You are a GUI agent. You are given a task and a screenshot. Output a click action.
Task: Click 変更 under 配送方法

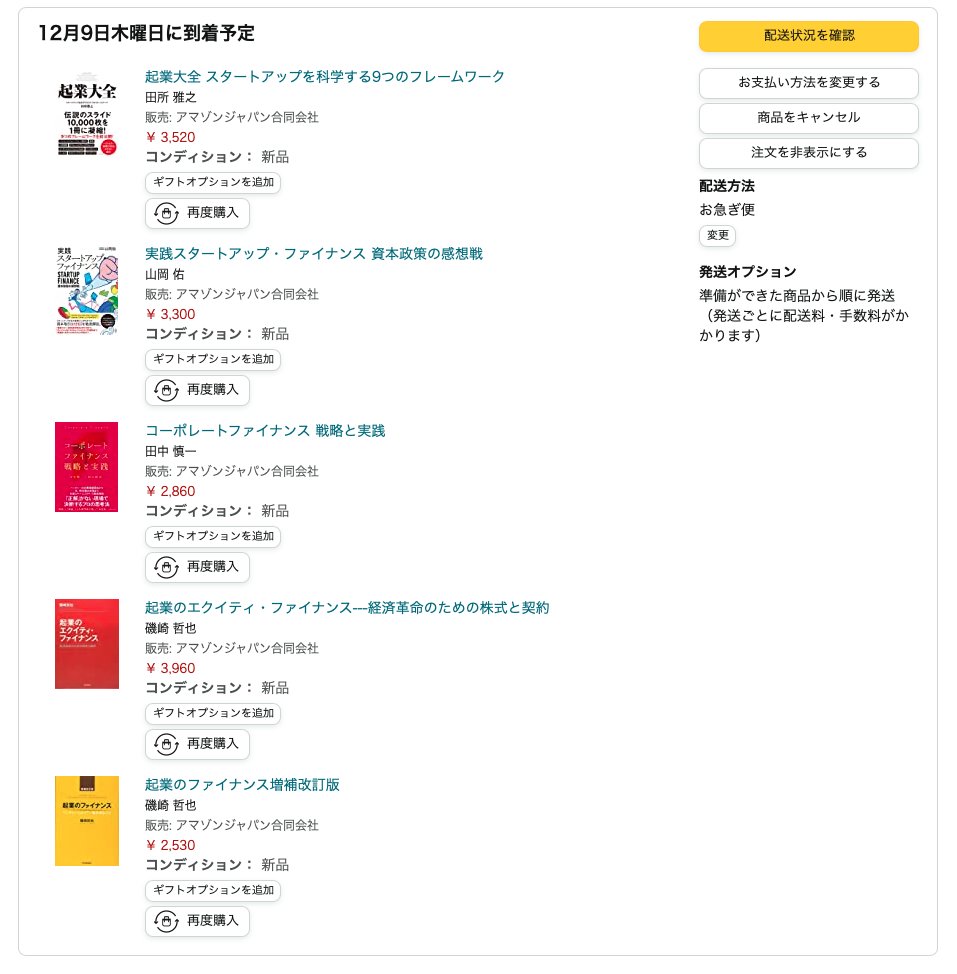[x=717, y=235]
